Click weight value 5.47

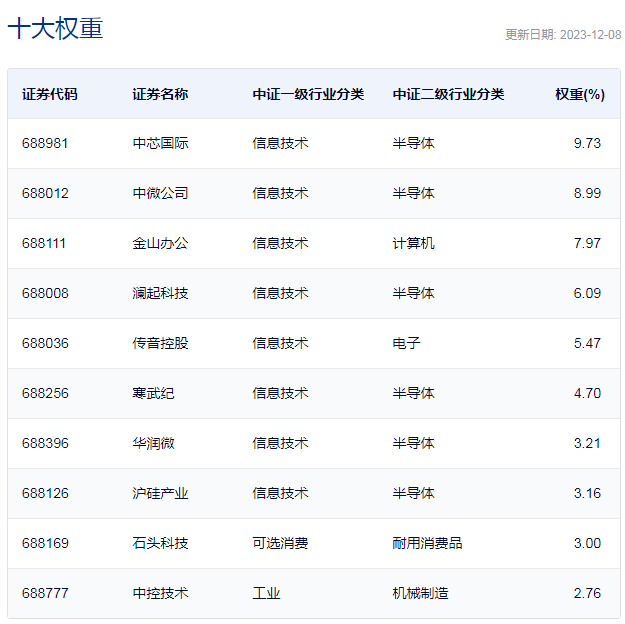coord(587,343)
